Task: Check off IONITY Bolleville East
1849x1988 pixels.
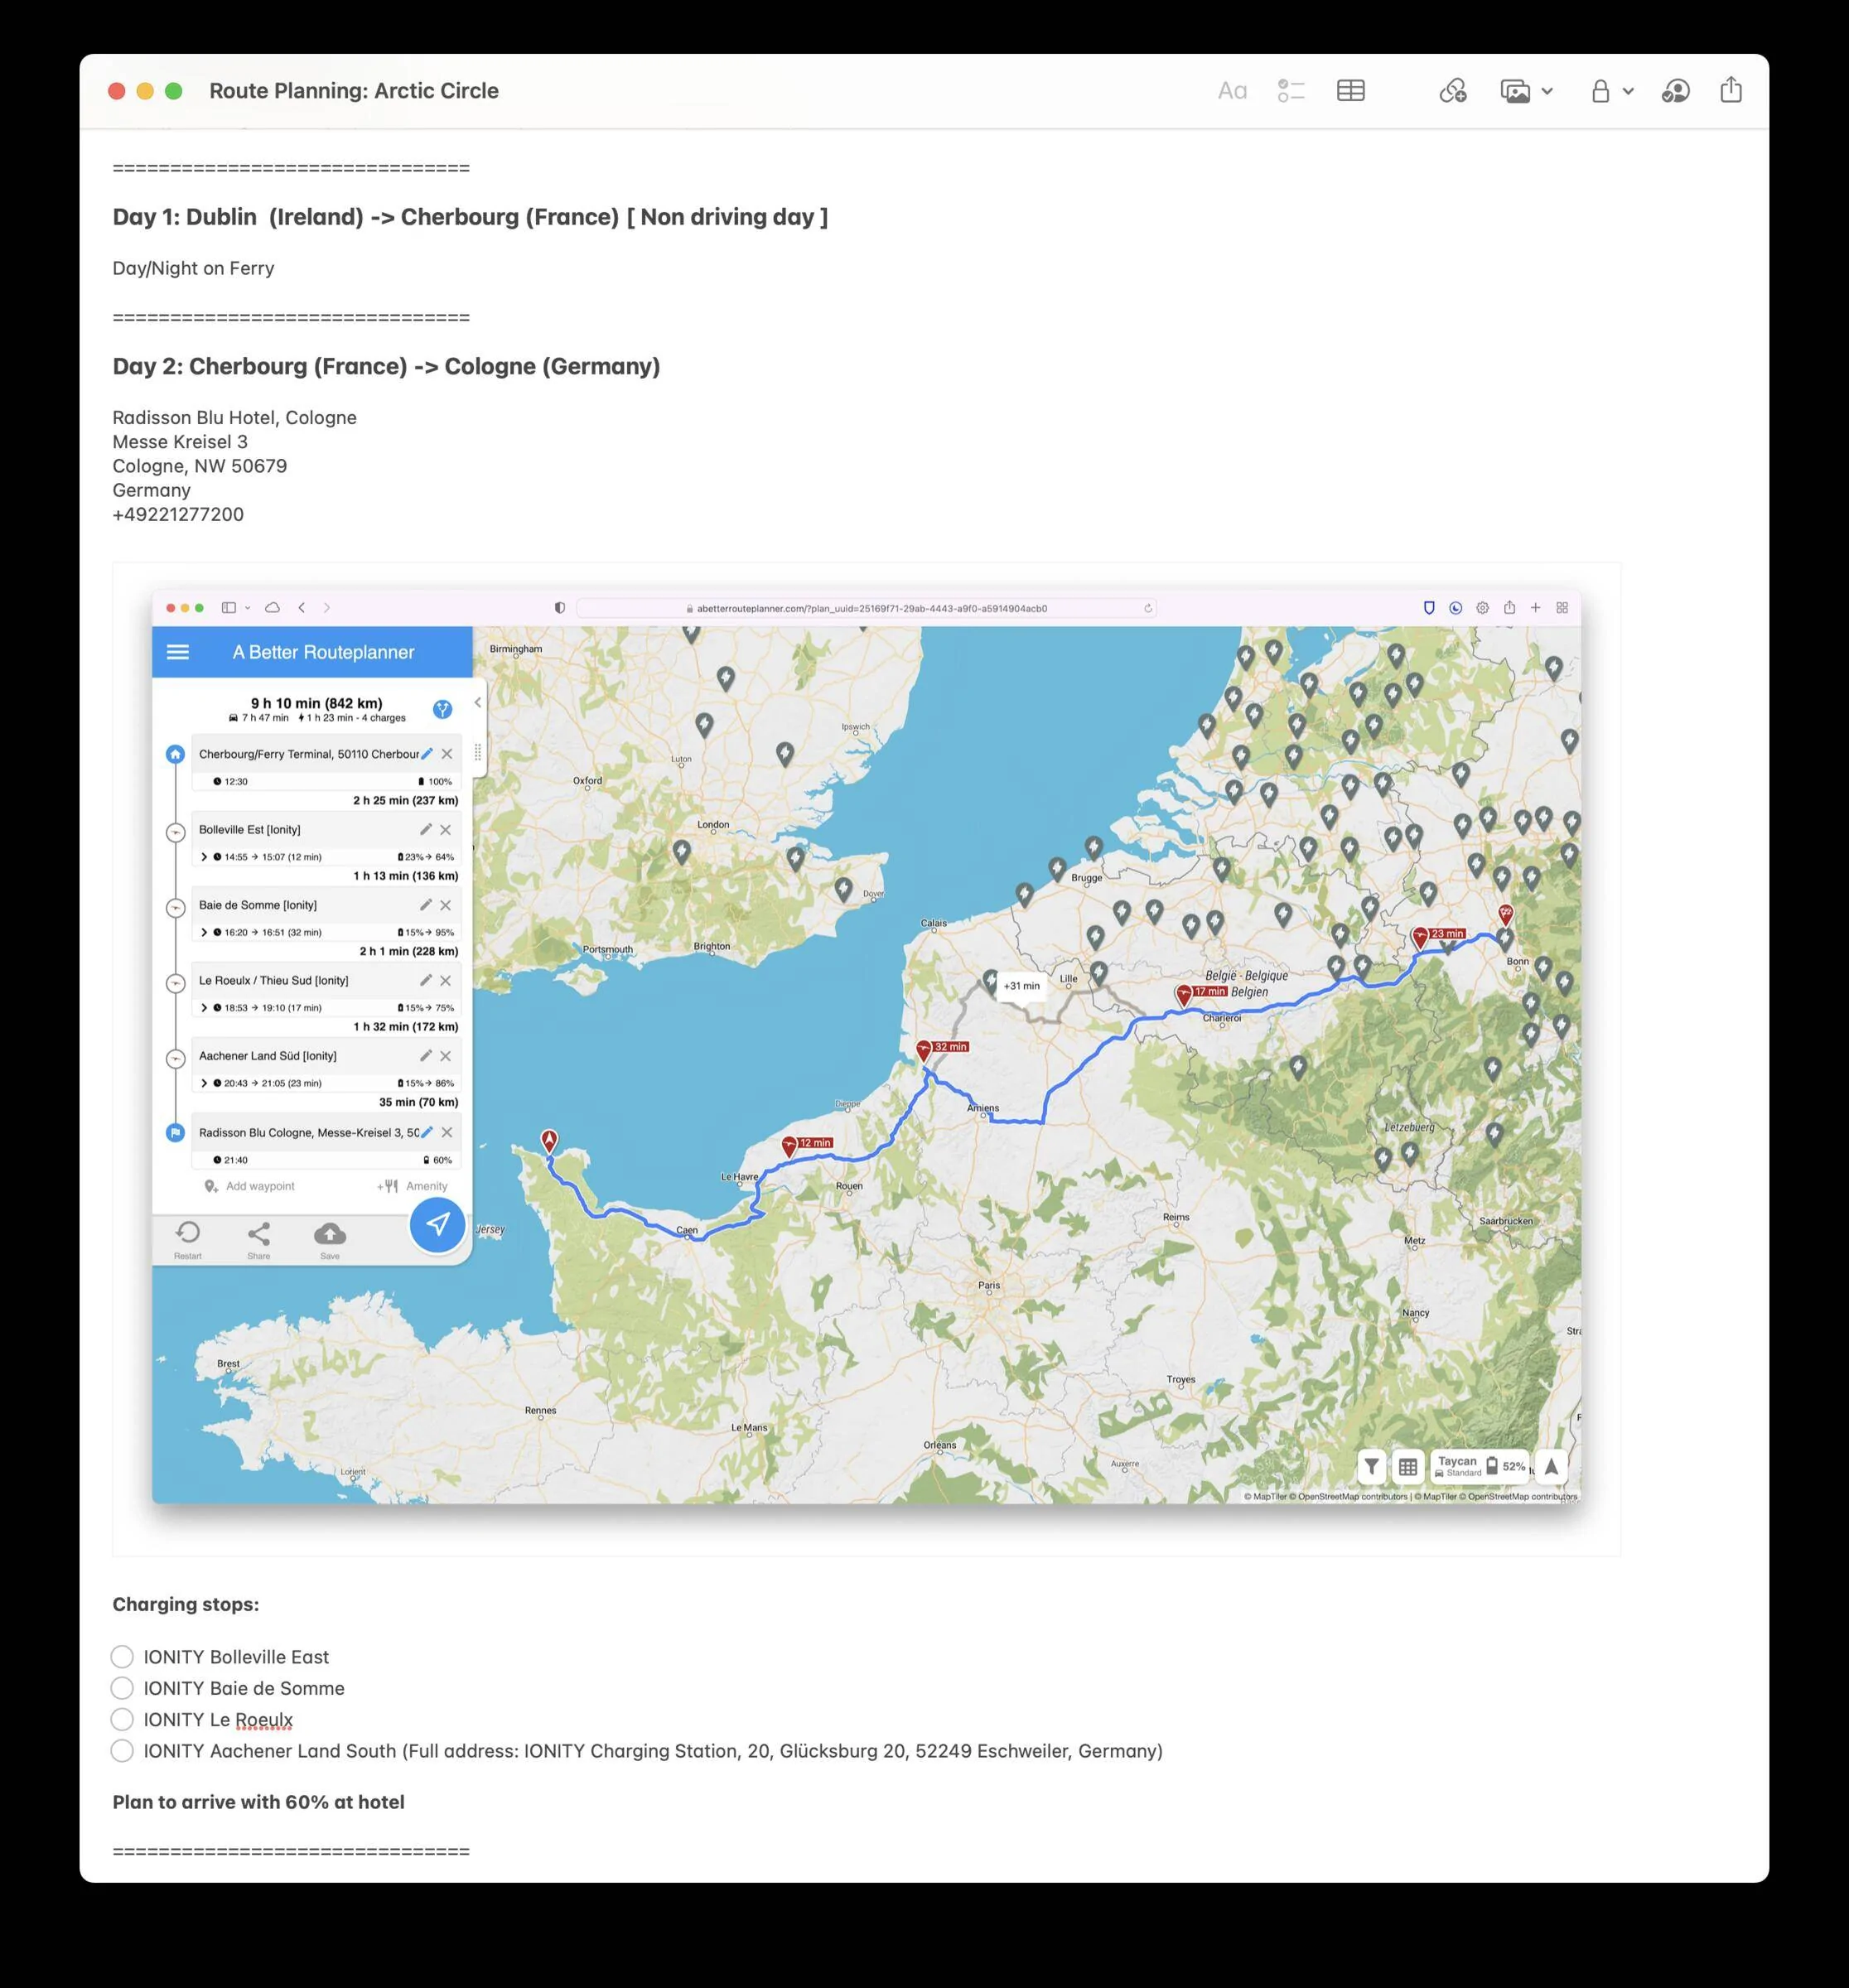Action: (x=122, y=1656)
